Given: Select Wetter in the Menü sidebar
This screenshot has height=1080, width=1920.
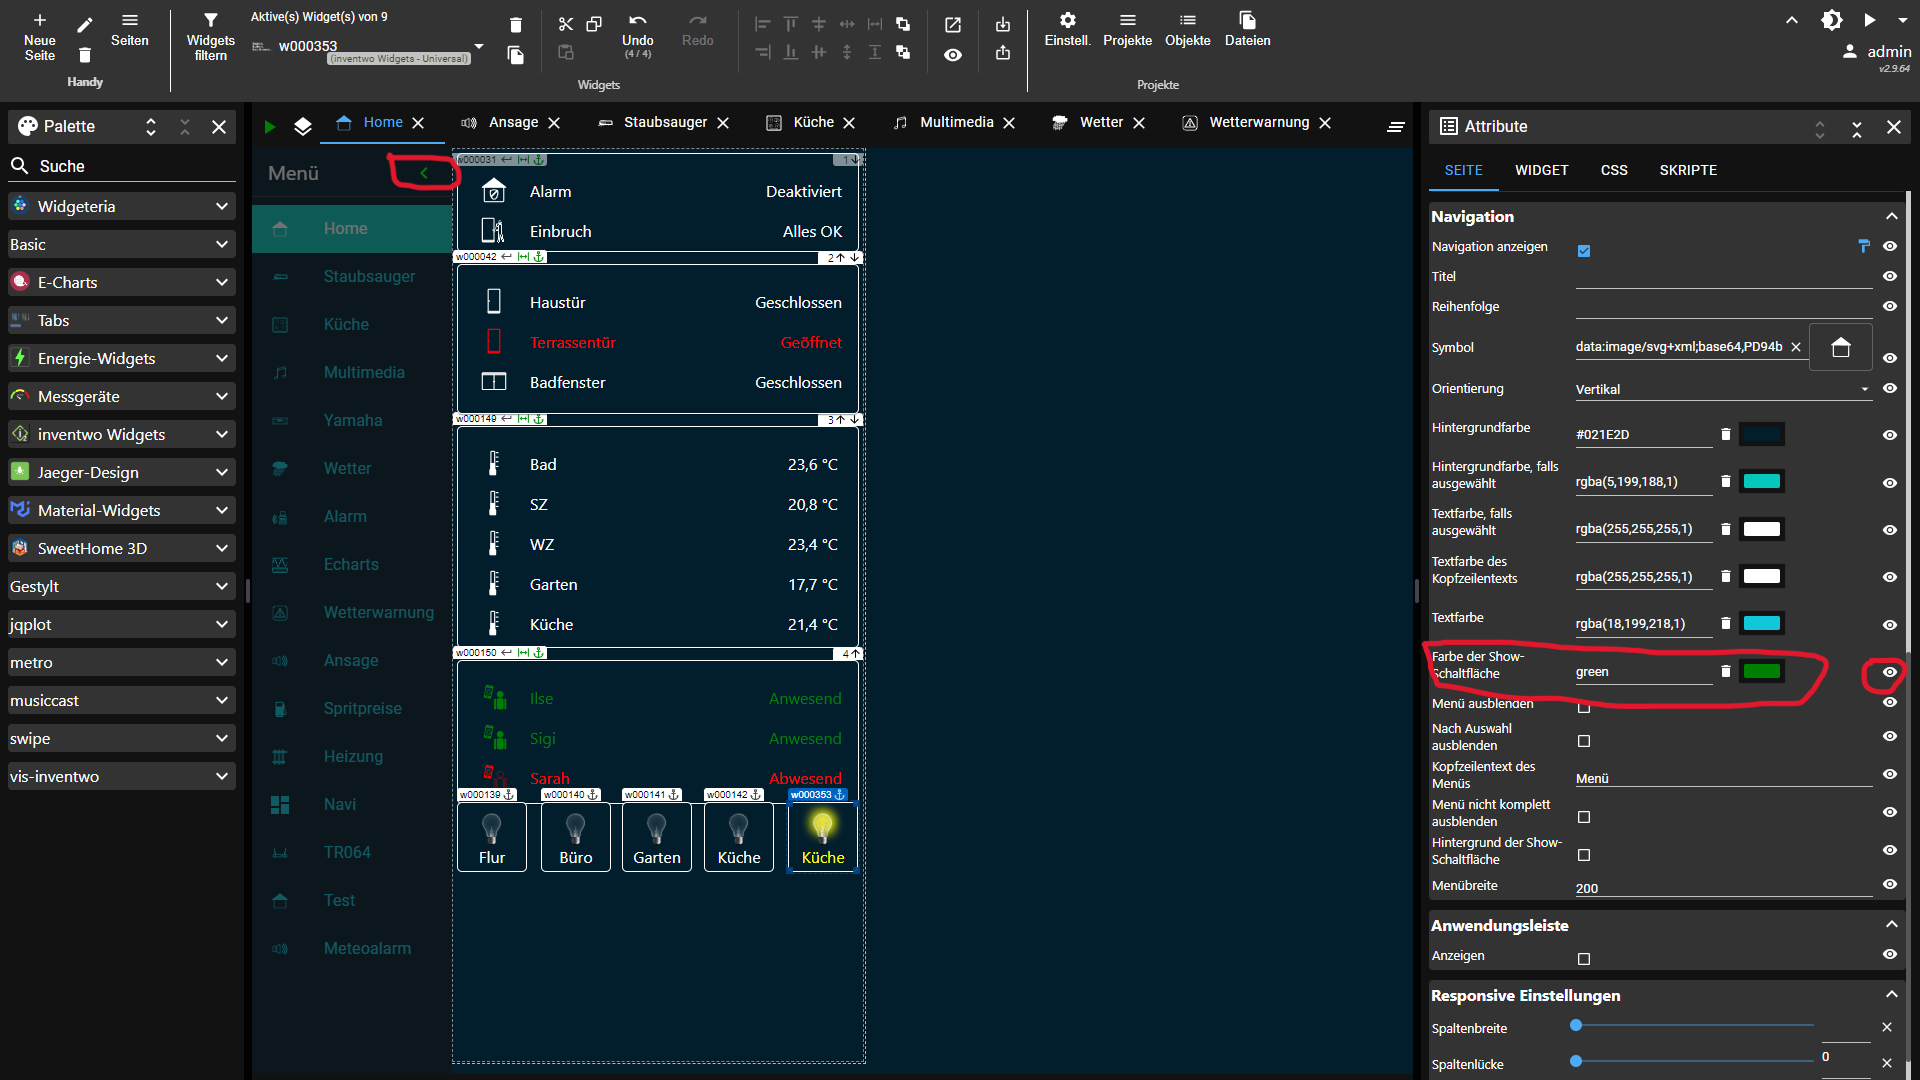Looking at the screenshot, I should pos(352,468).
